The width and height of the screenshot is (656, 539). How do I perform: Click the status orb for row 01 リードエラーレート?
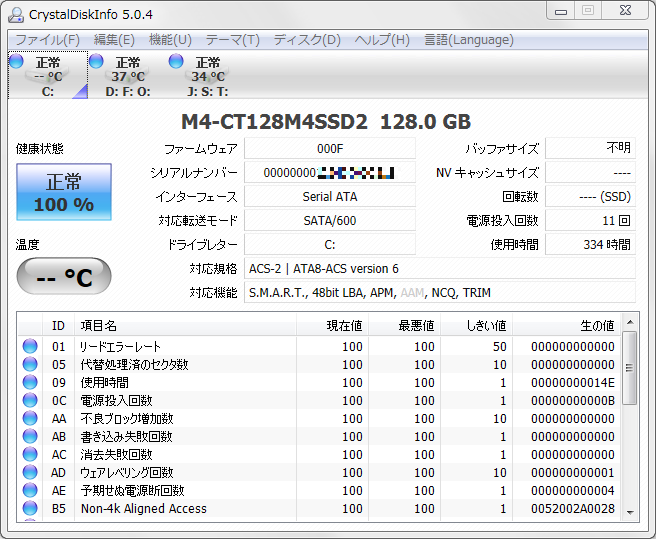(x=30, y=346)
